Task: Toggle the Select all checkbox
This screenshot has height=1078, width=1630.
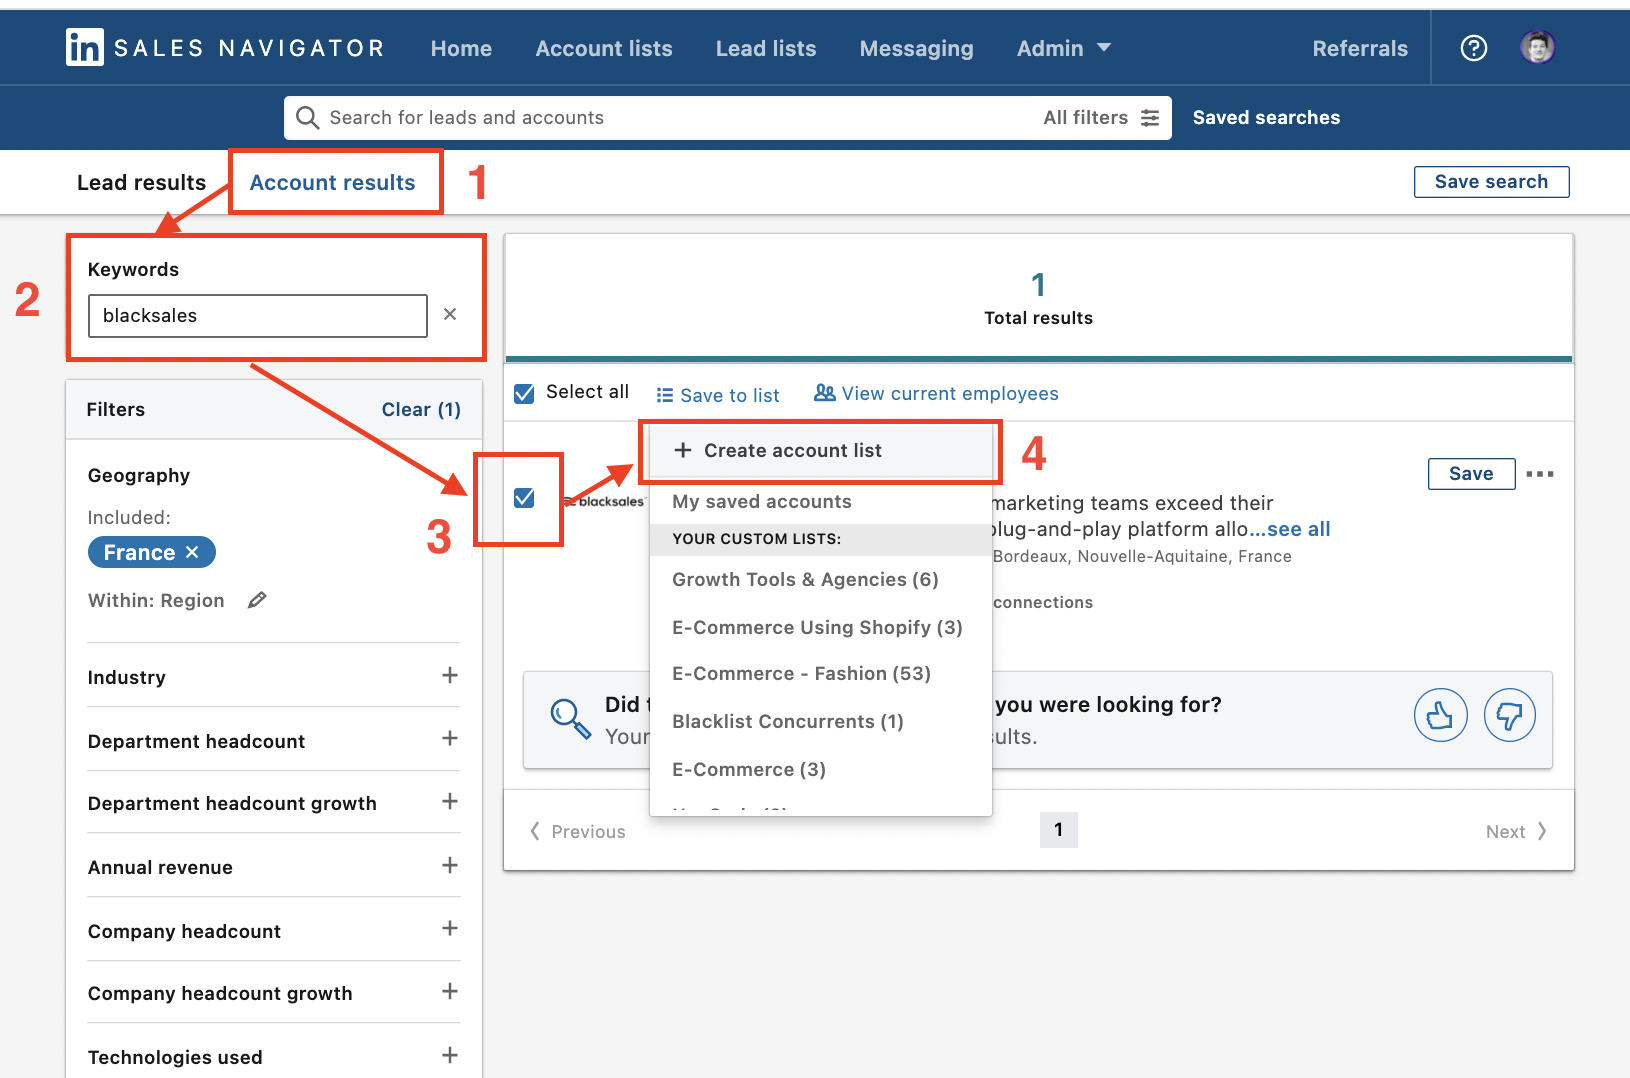Action: click(x=524, y=393)
